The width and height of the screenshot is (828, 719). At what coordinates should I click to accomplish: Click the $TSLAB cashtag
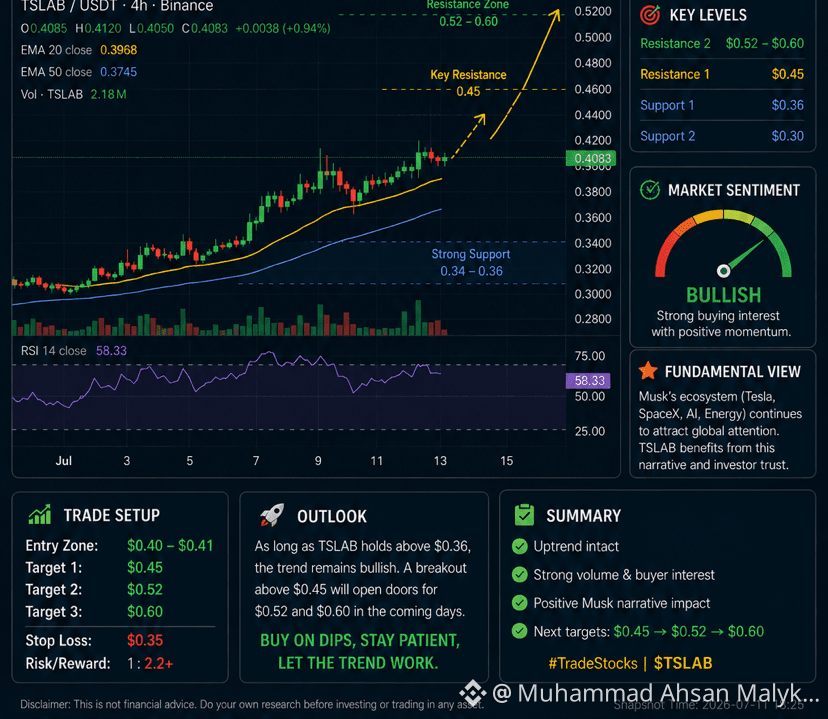(x=683, y=663)
